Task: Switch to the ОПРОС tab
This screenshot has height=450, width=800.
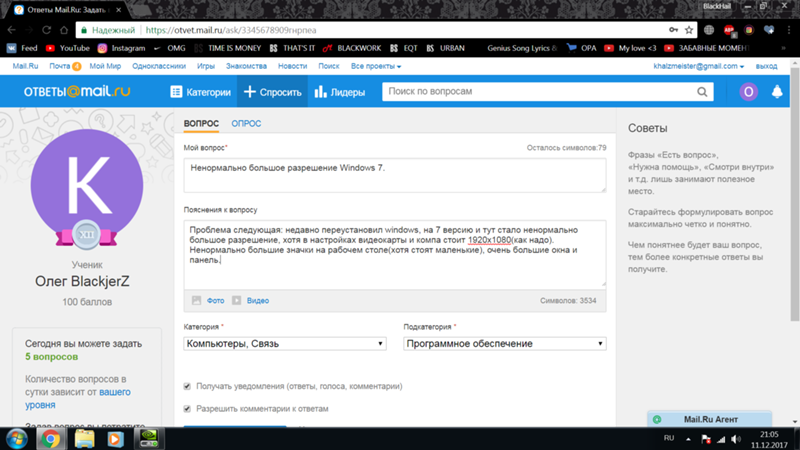Action: tap(246, 123)
